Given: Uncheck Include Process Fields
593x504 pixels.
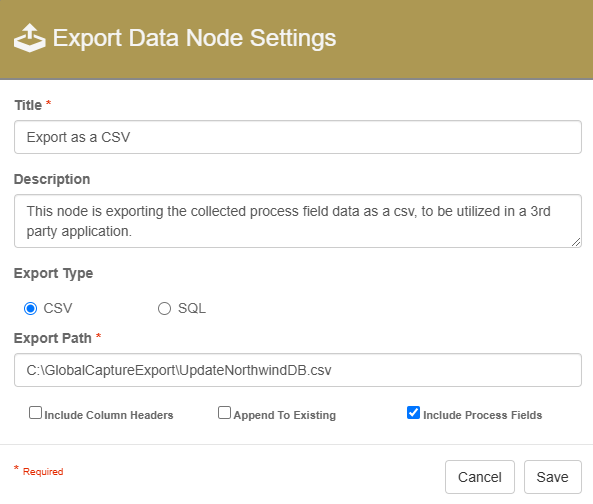Looking at the screenshot, I should point(413,413).
